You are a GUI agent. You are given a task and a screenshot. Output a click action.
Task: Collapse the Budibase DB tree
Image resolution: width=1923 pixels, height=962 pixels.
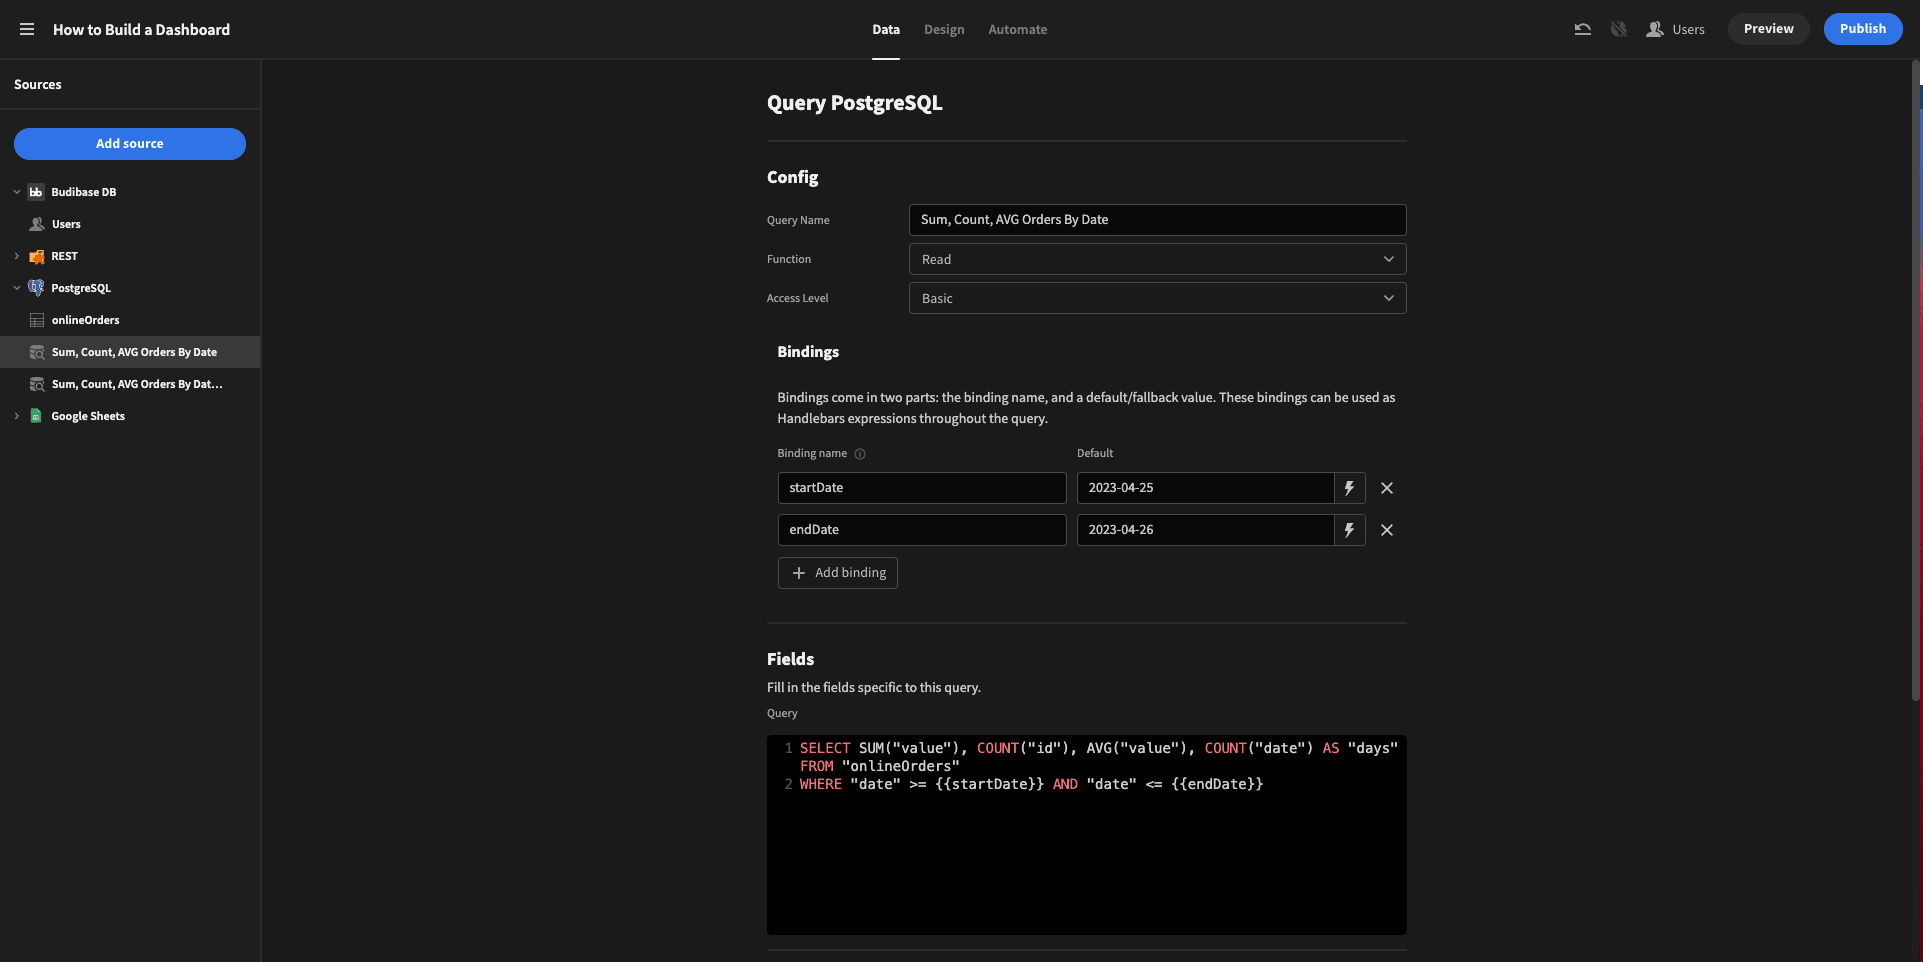click(17, 192)
